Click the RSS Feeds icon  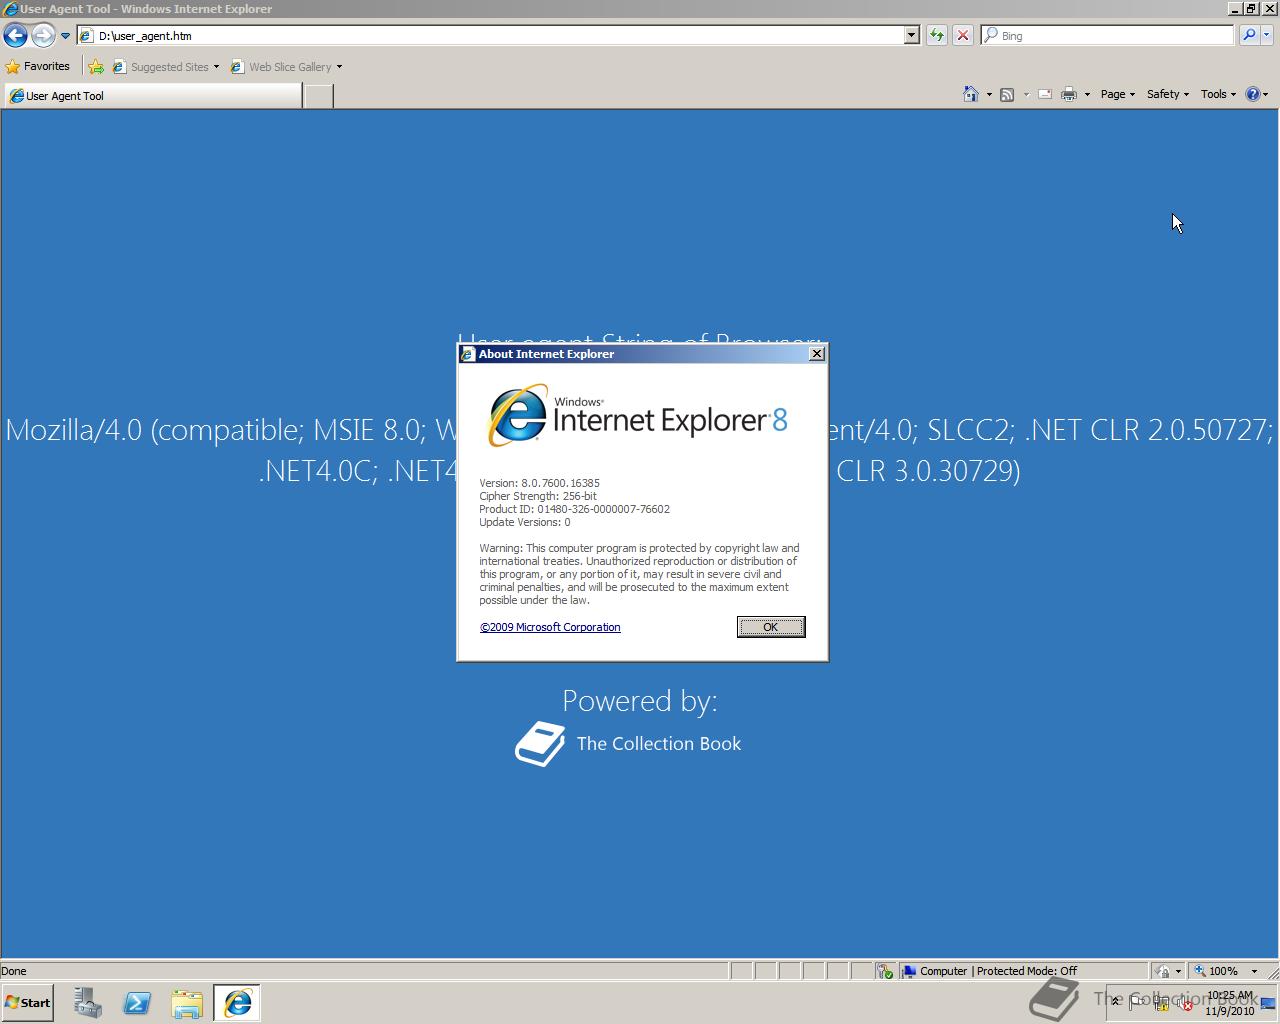tap(1007, 94)
